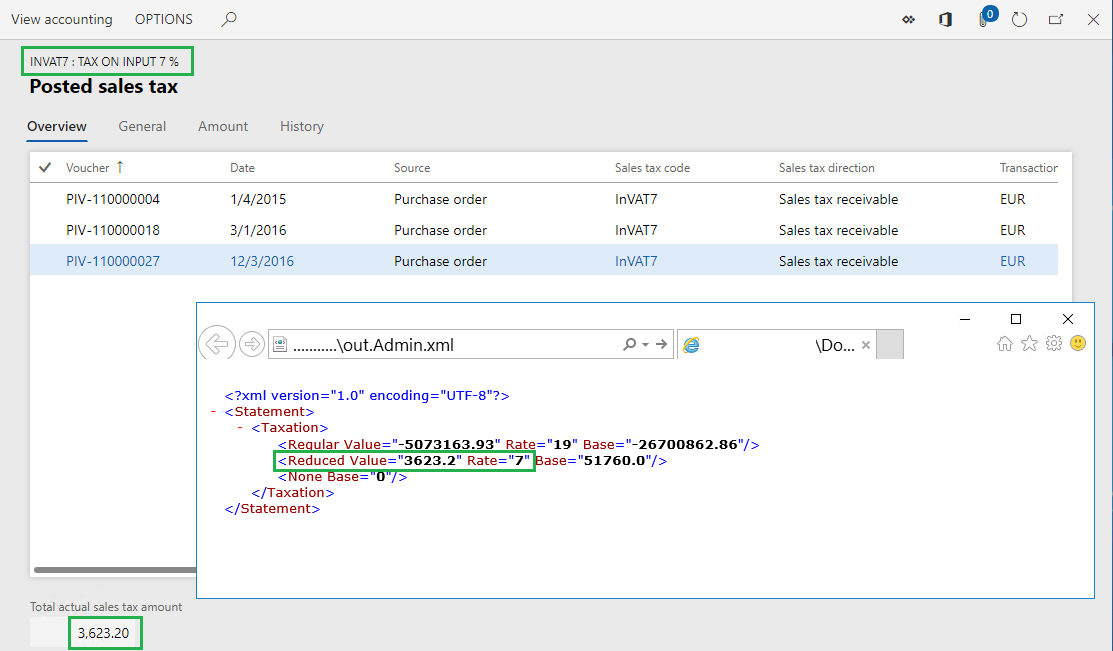The image size is (1113, 651).
Task: Click View accounting menu
Action: pos(62,19)
